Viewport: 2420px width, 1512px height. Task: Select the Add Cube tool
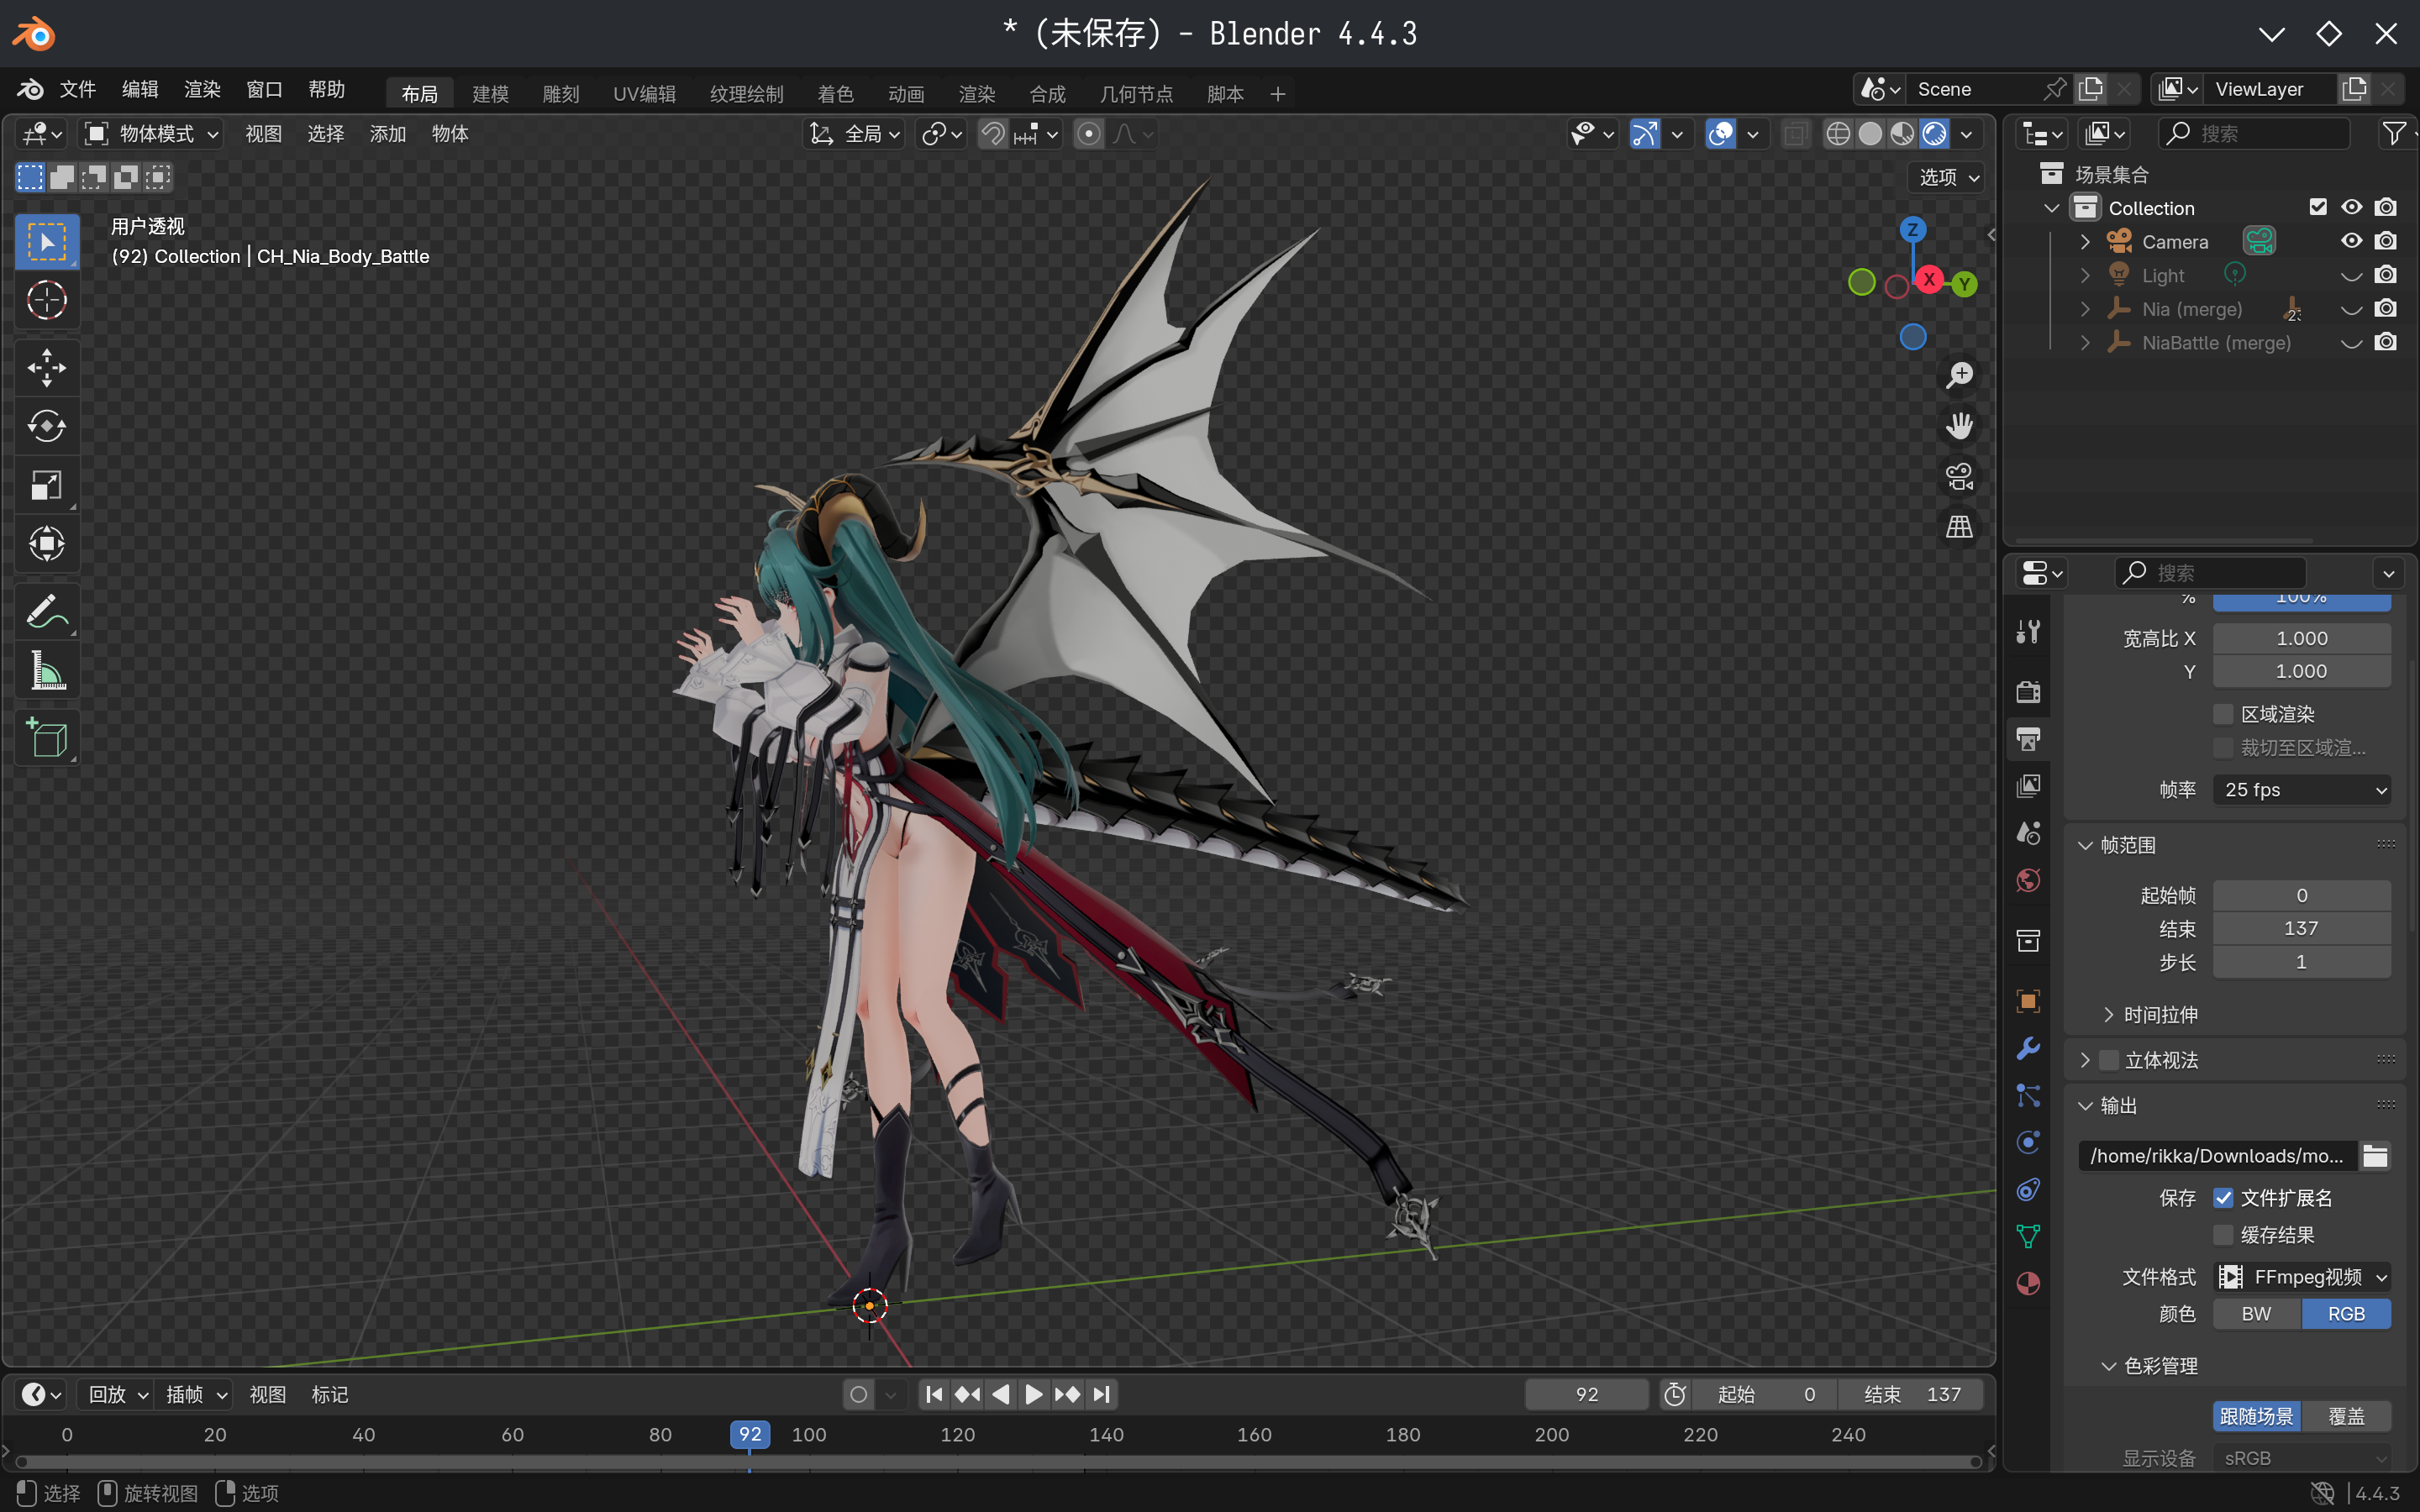[x=47, y=737]
